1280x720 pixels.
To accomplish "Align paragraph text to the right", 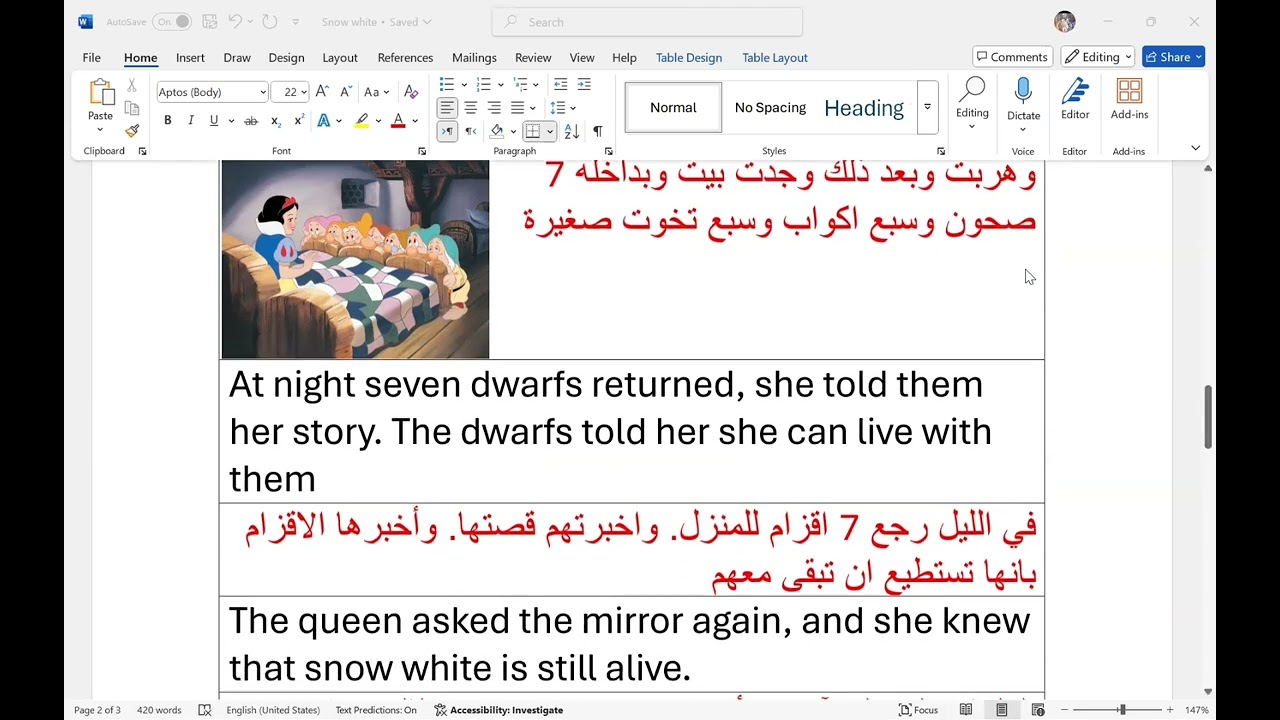I will point(494,108).
